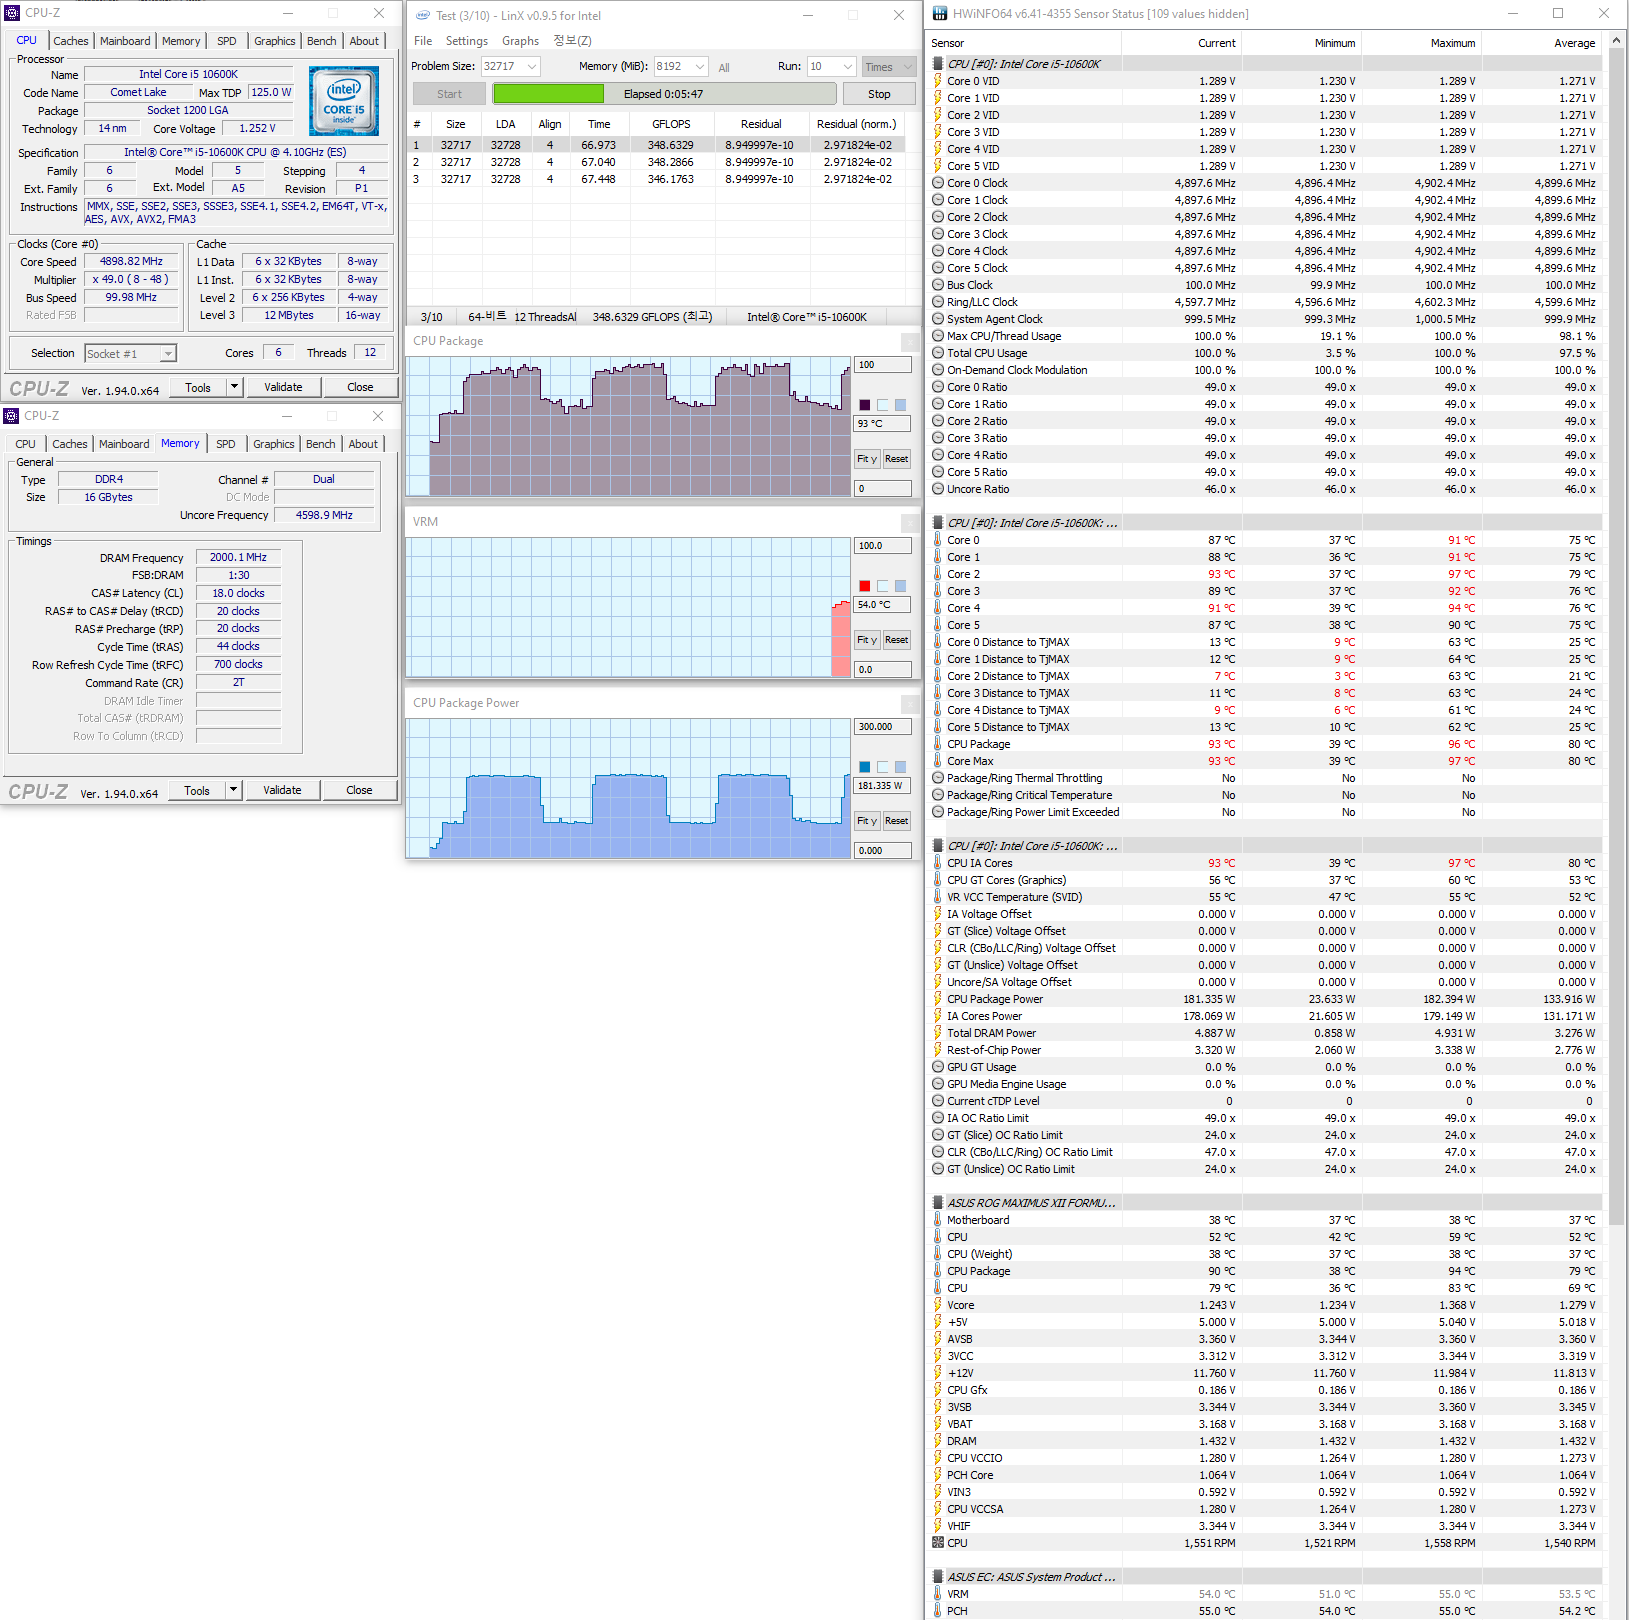The width and height of the screenshot is (1629, 1620).
Task: Switch to Mainboard tab in CPU-Z processor window
Action: point(125,41)
